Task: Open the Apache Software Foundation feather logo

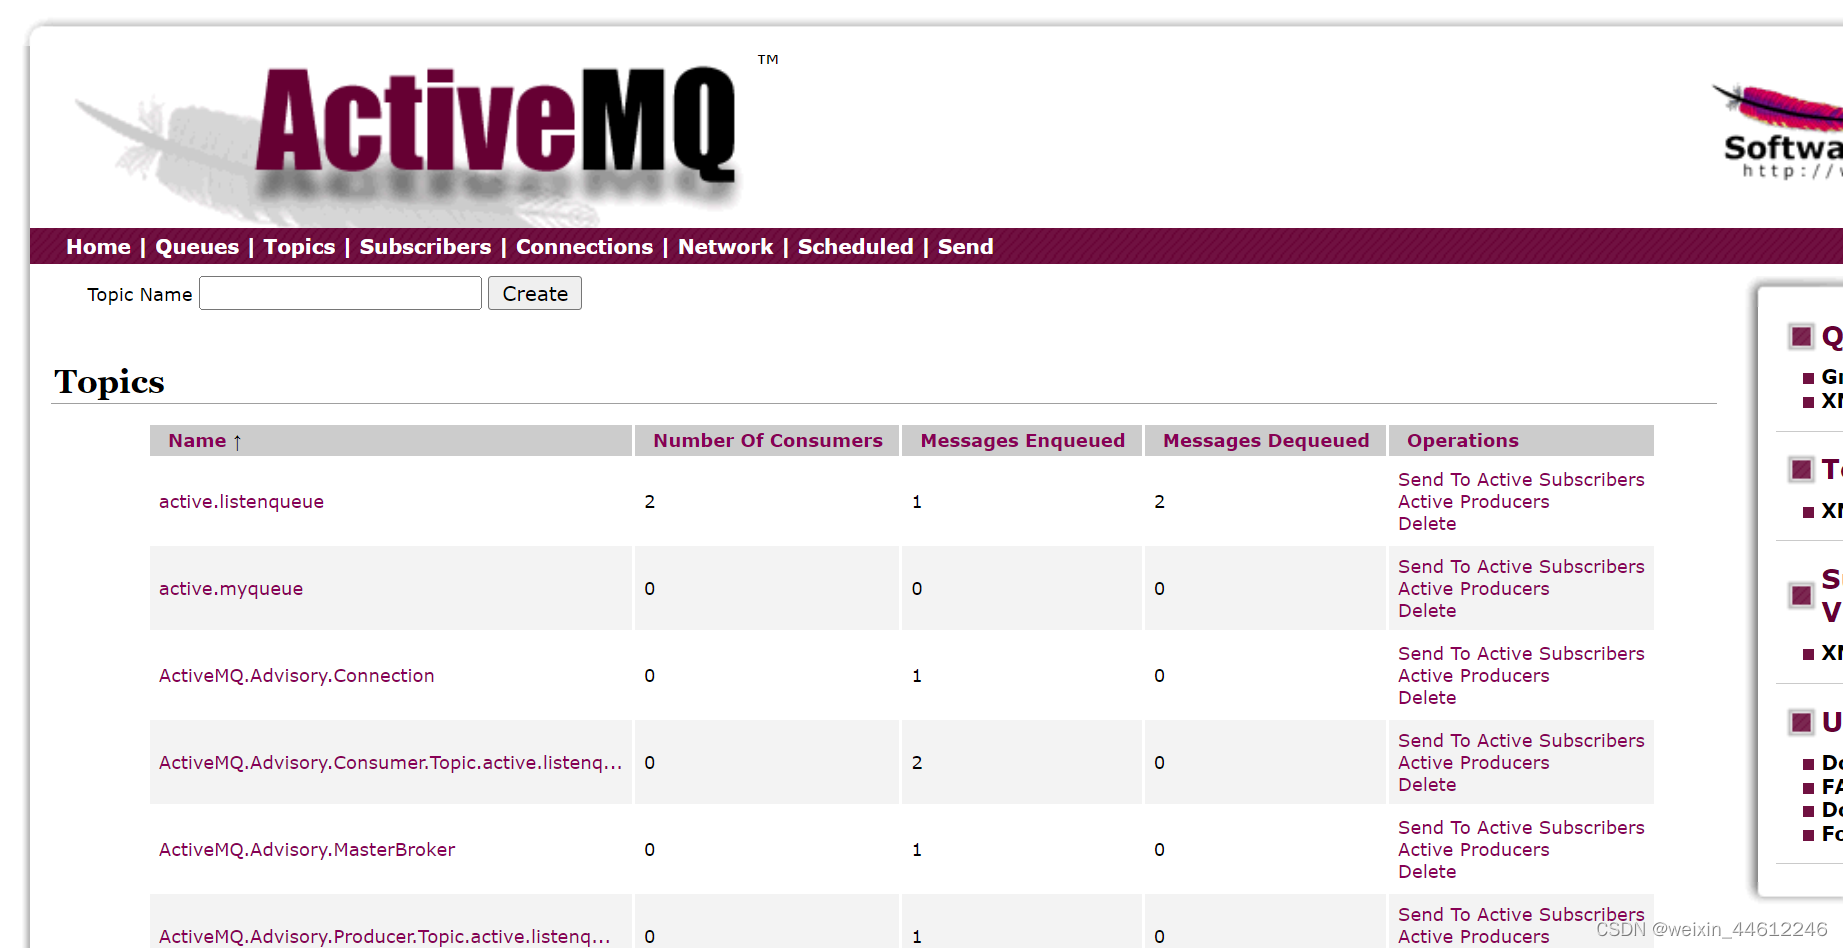Action: (x=1780, y=130)
